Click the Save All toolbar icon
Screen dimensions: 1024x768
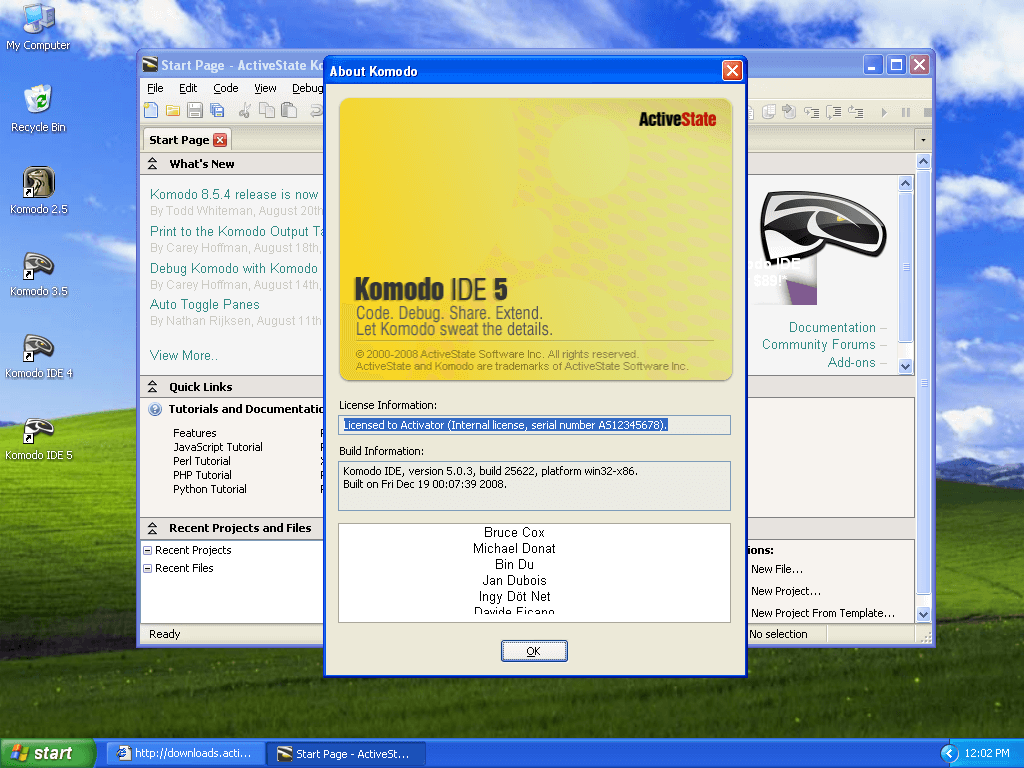point(215,111)
